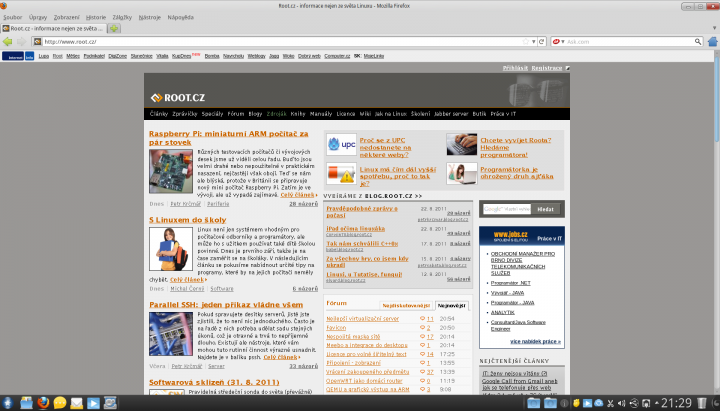This screenshot has width=720, height=411.
Task: Open the yellow chat bubble app
Action: pyautogui.click(x=60, y=403)
